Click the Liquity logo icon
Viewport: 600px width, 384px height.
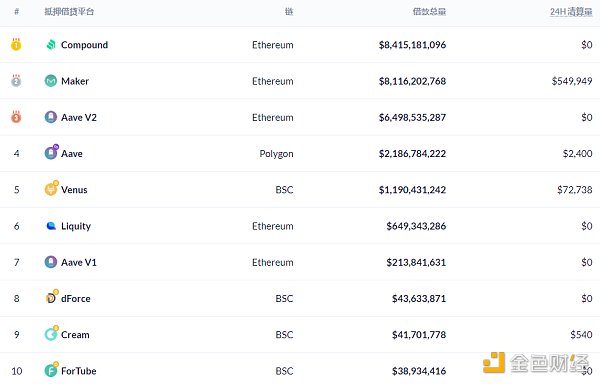(51, 226)
